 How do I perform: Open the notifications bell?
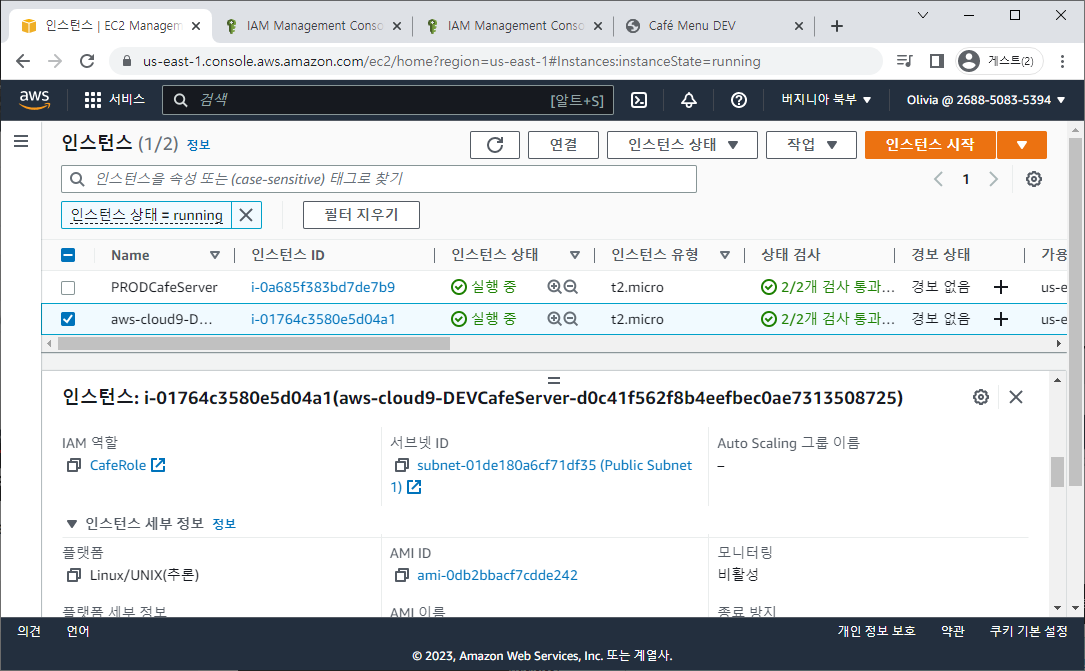point(689,100)
